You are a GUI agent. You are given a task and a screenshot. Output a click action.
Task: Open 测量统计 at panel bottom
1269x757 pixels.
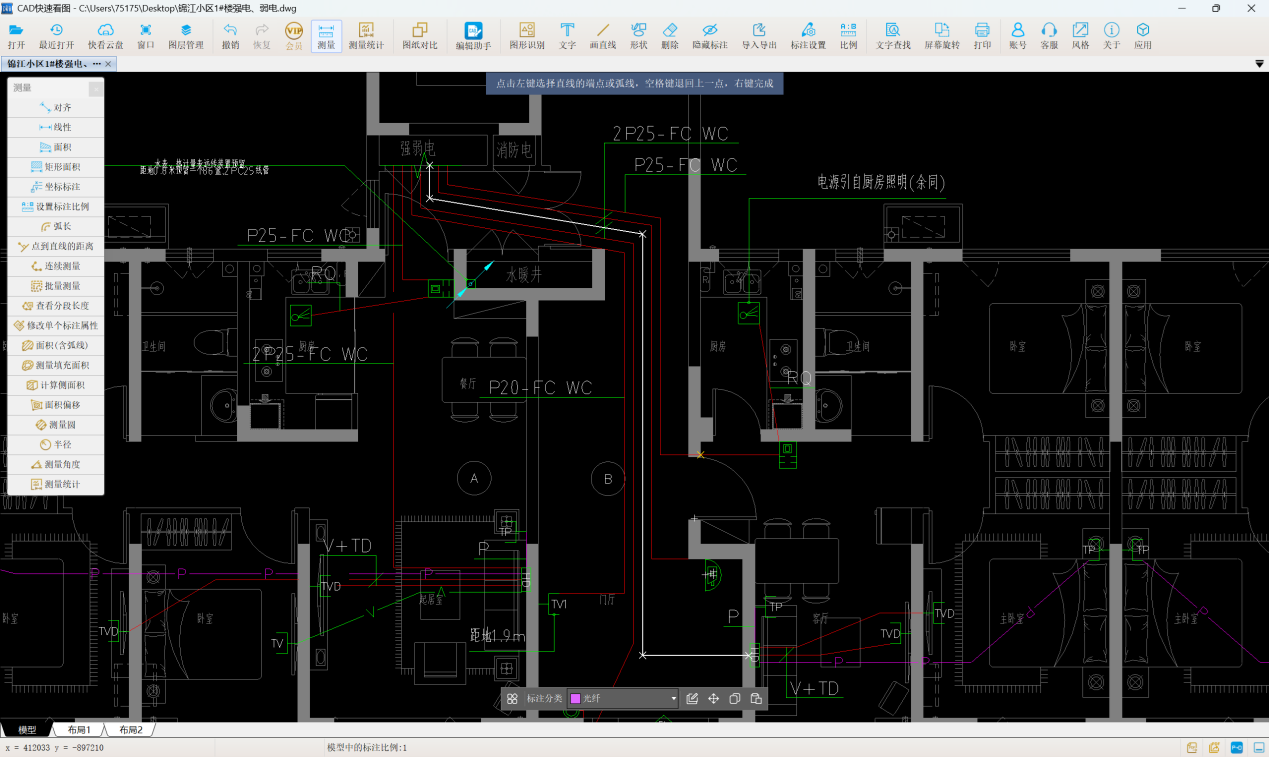[56, 484]
